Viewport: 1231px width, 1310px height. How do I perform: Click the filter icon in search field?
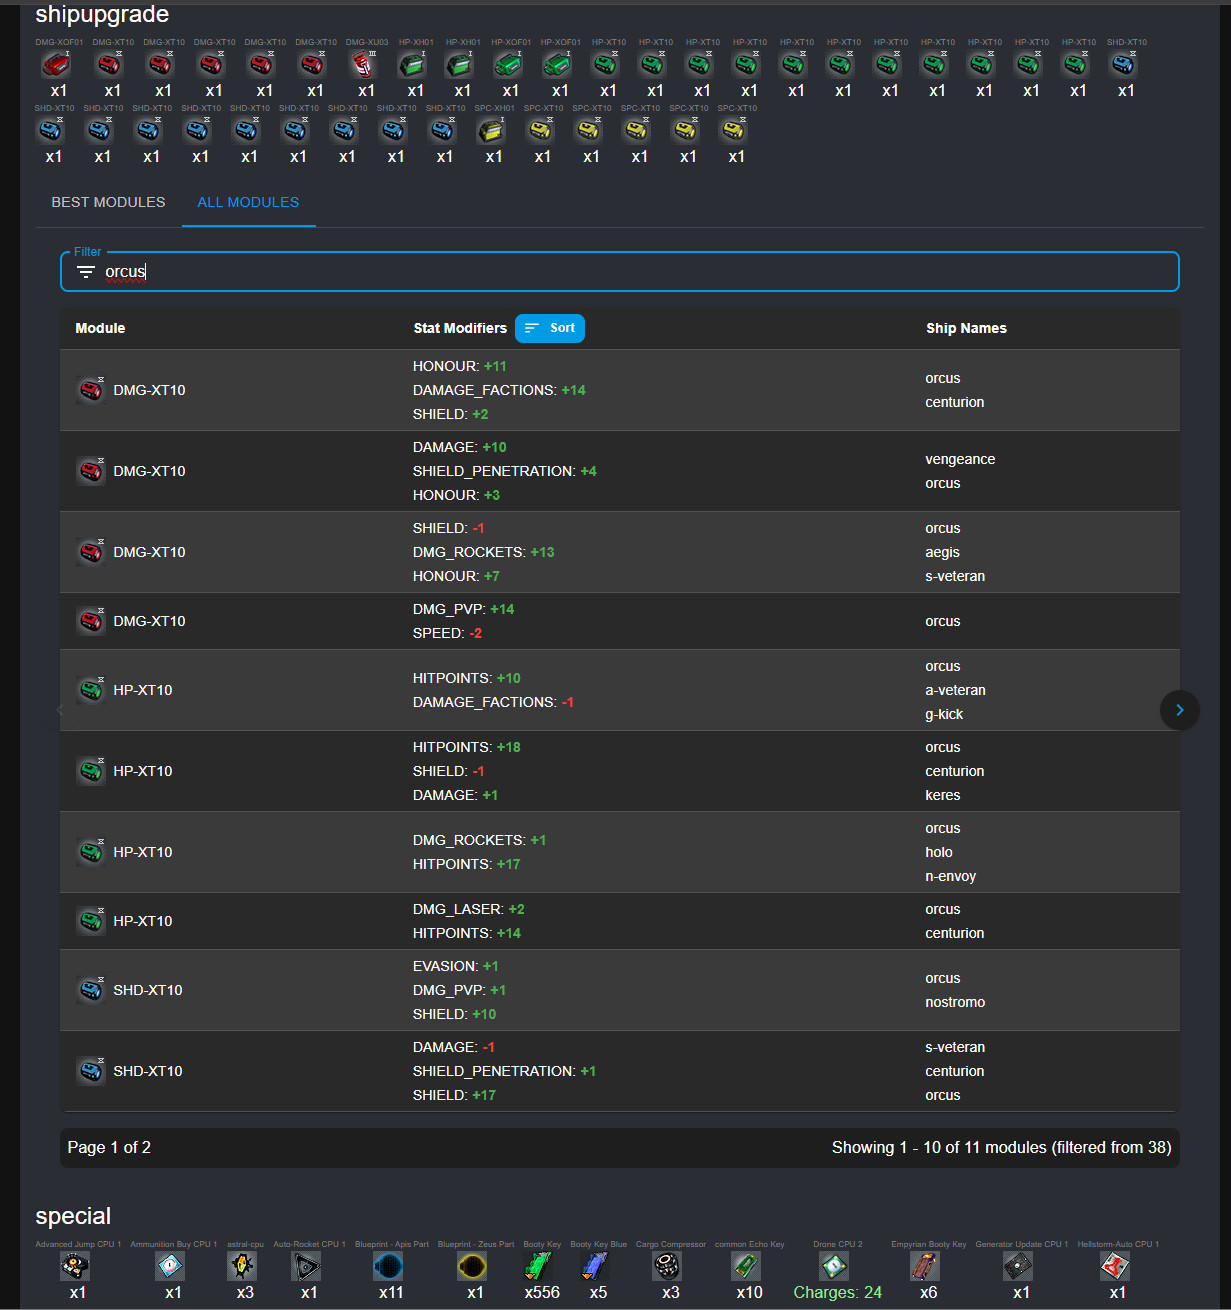click(x=86, y=272)
